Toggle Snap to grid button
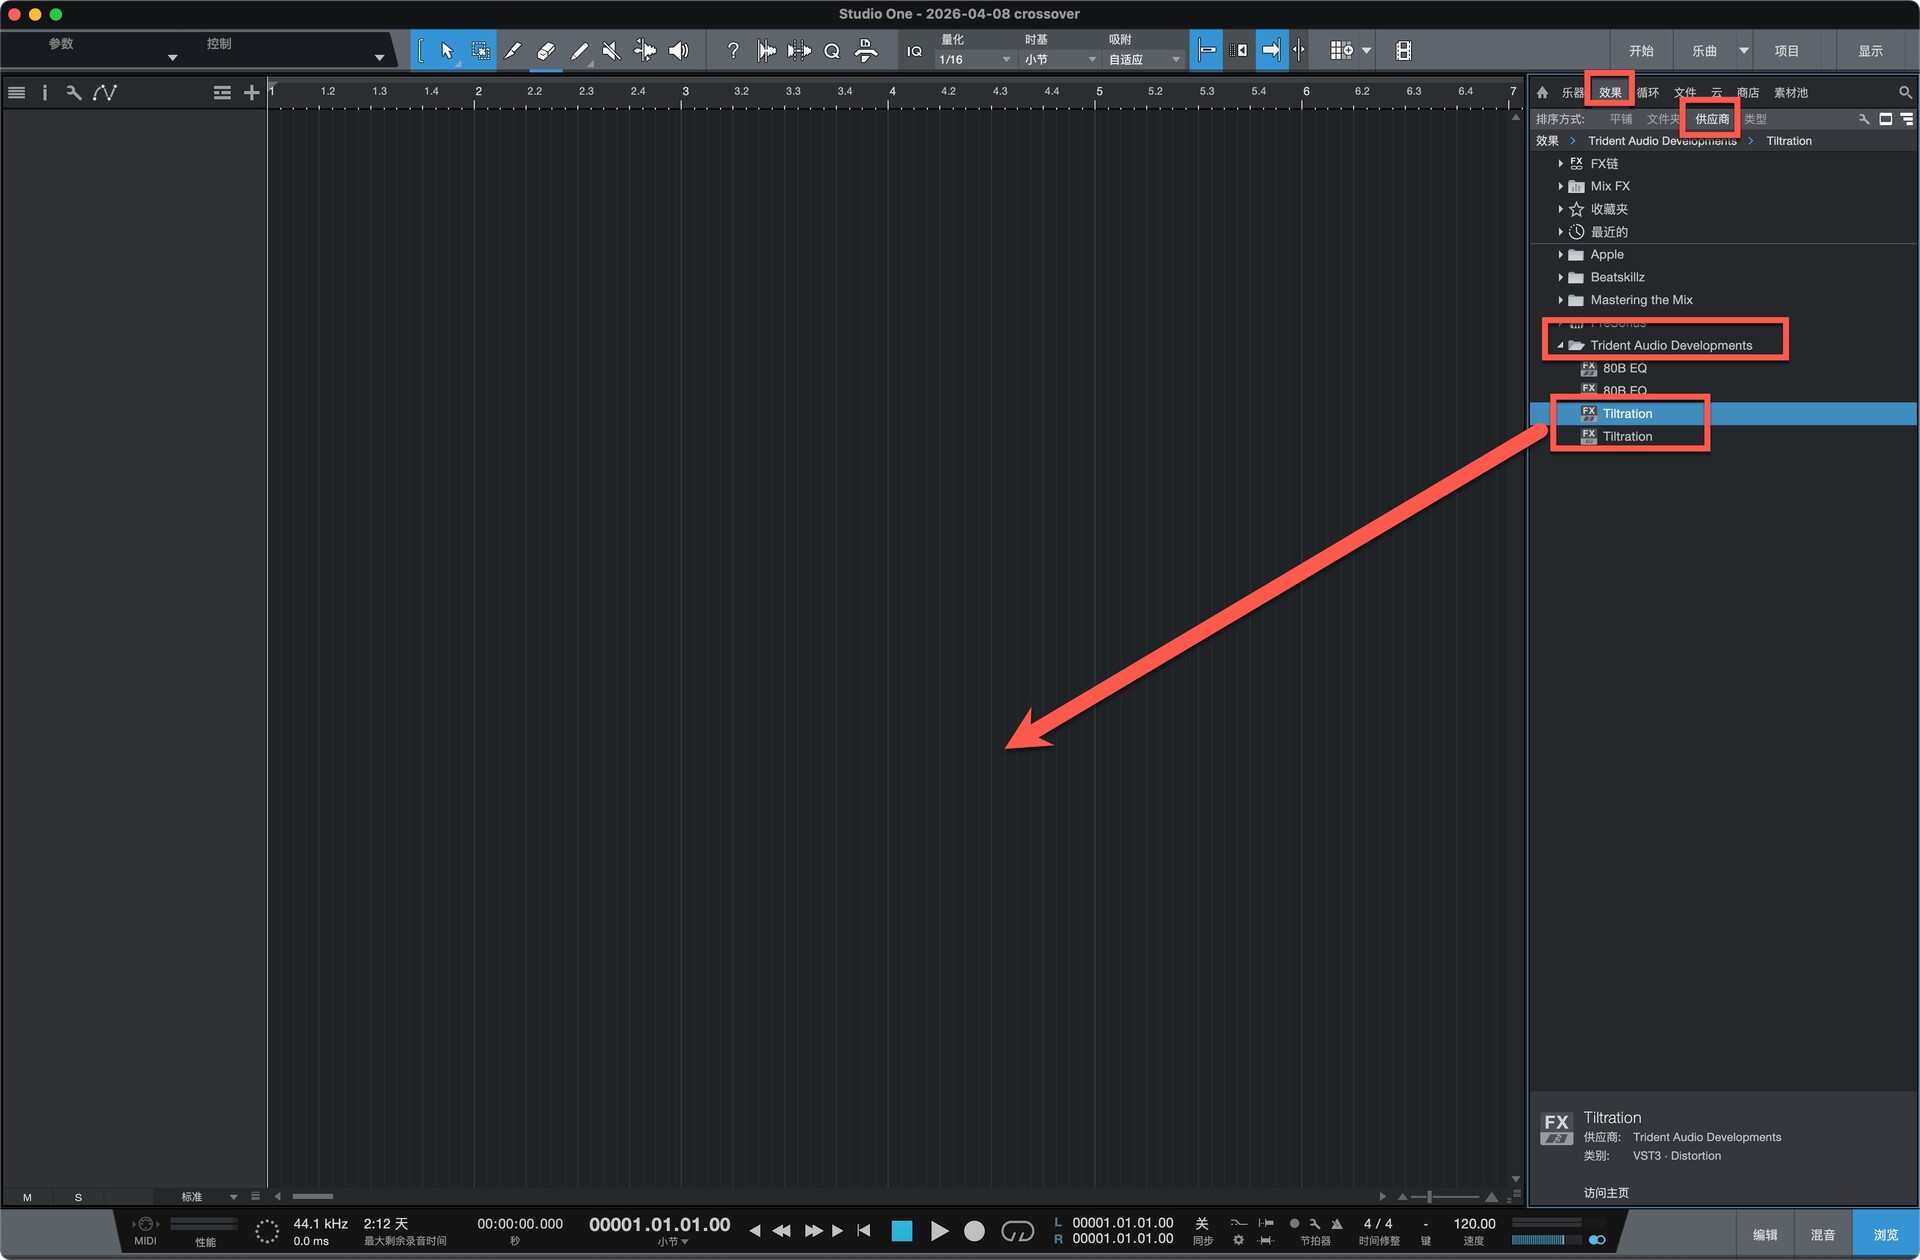 pyautogui.click(x=1206, y=51)
